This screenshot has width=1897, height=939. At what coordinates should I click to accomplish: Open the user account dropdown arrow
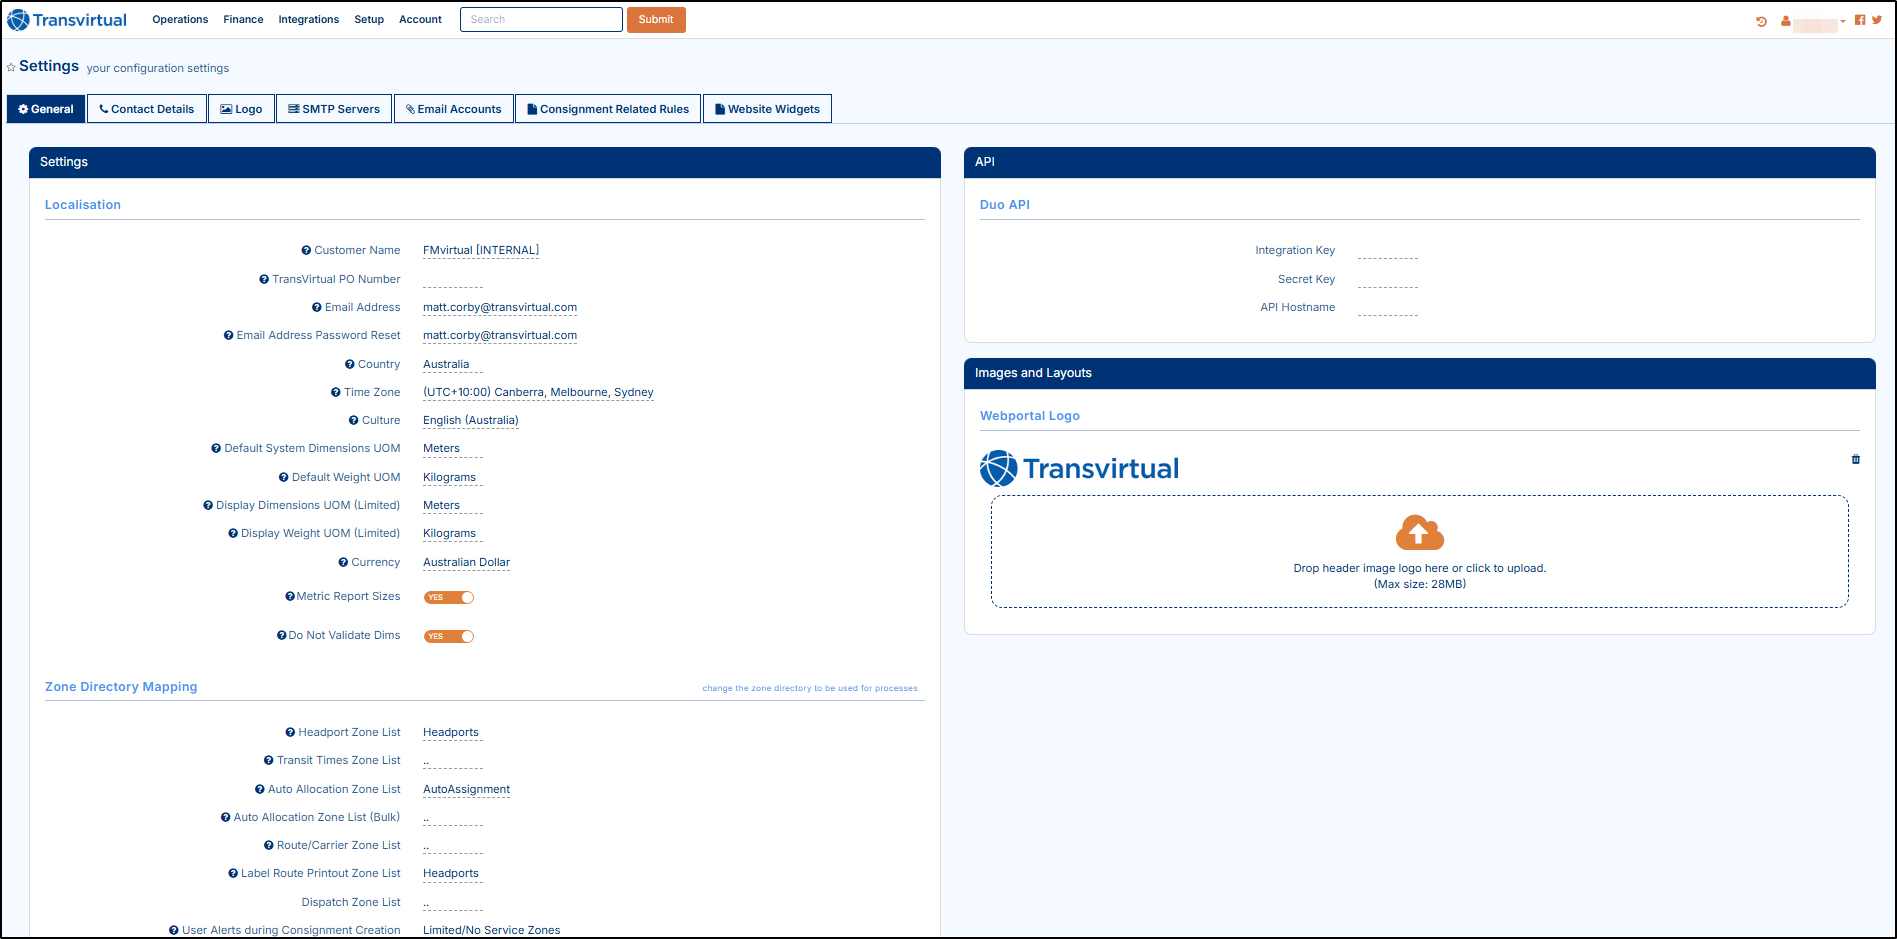[x=1843, y=21]
